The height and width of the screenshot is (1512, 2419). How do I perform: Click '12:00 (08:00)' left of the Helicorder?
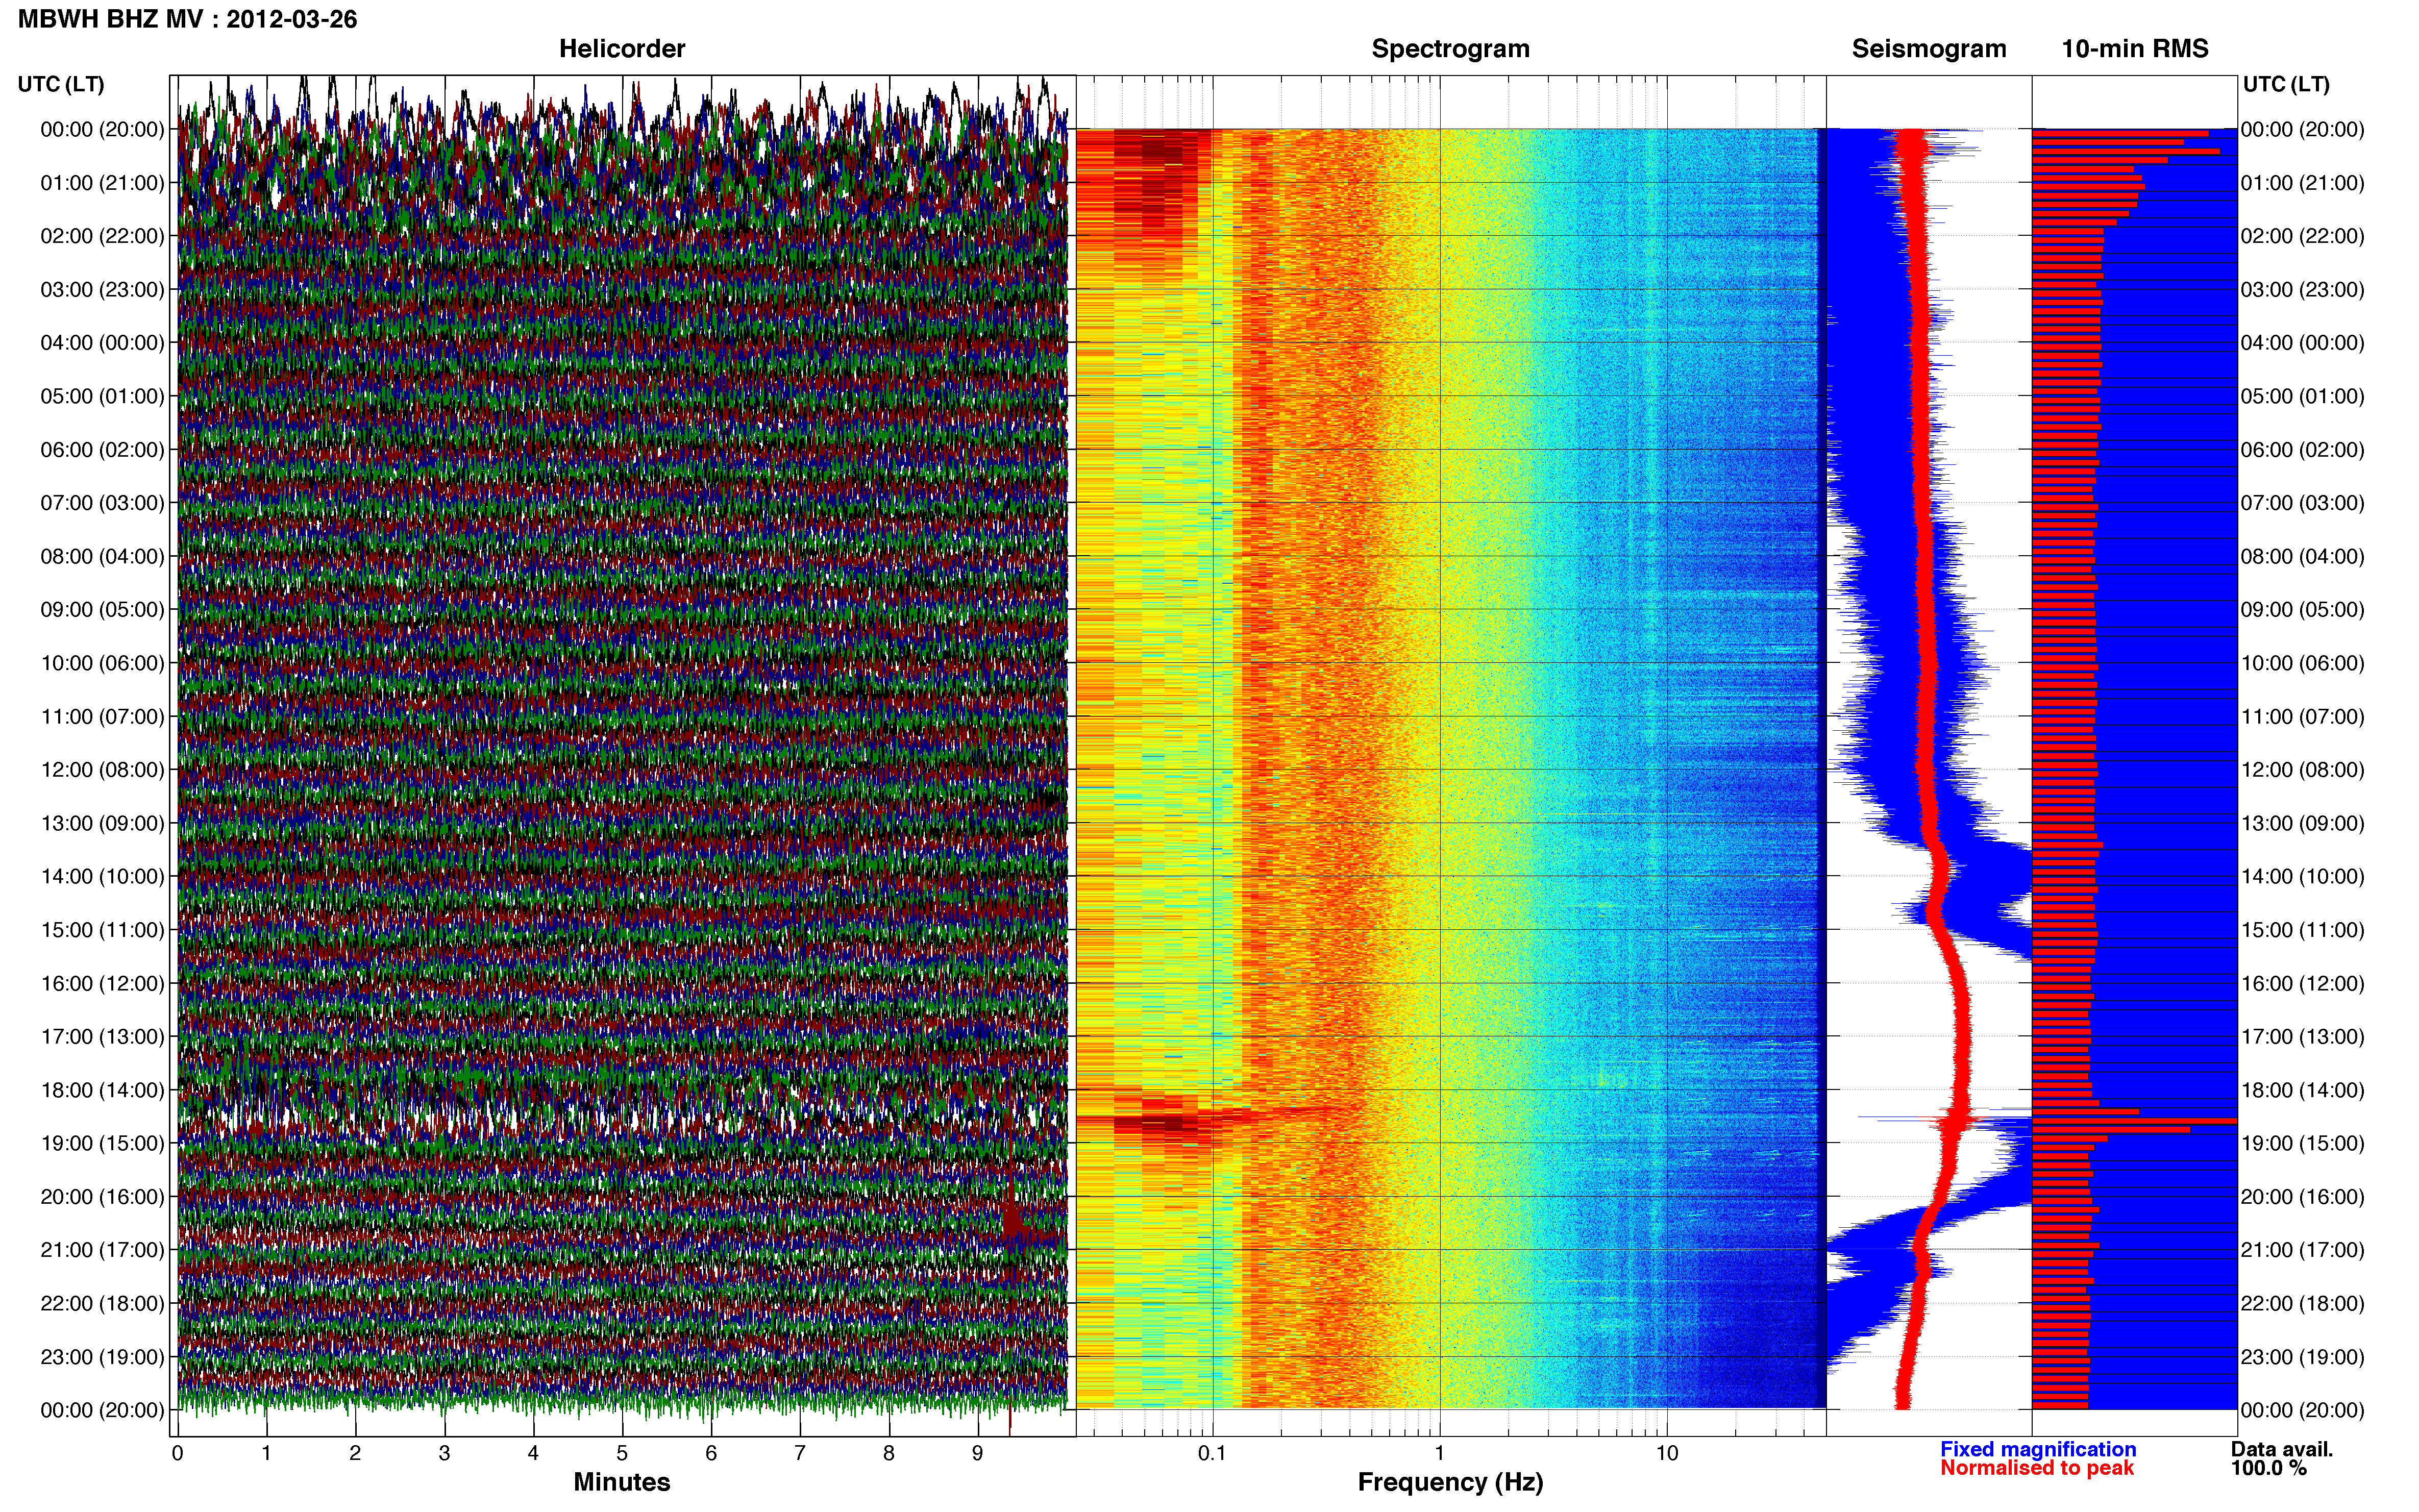click(102, 770)
